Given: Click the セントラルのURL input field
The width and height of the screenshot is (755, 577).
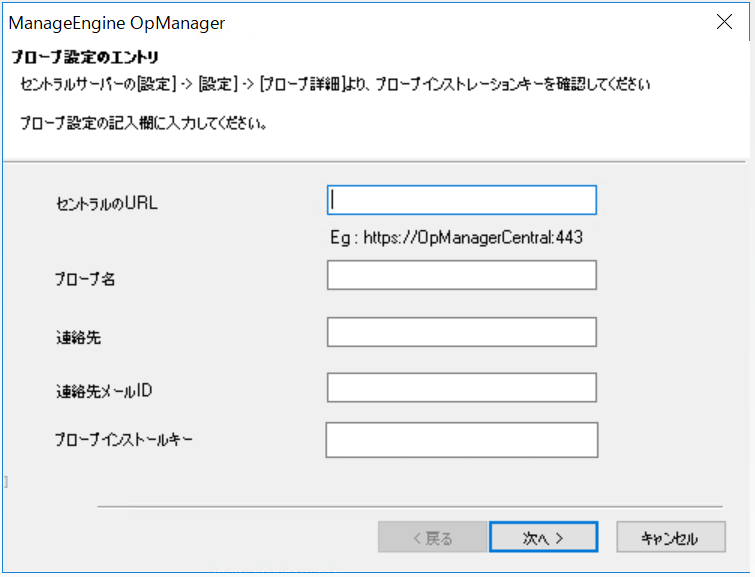Looking at the screenshot, I should point(462,200).
